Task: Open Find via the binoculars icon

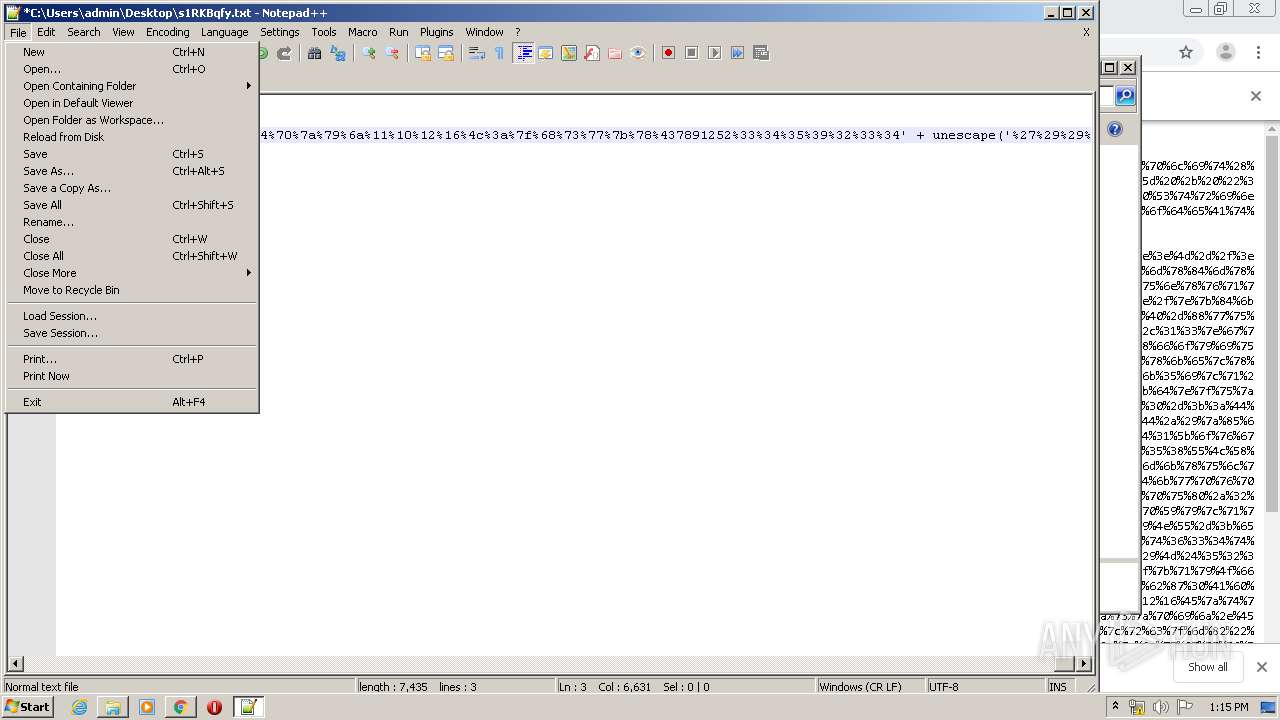Action: coord(315,53)
